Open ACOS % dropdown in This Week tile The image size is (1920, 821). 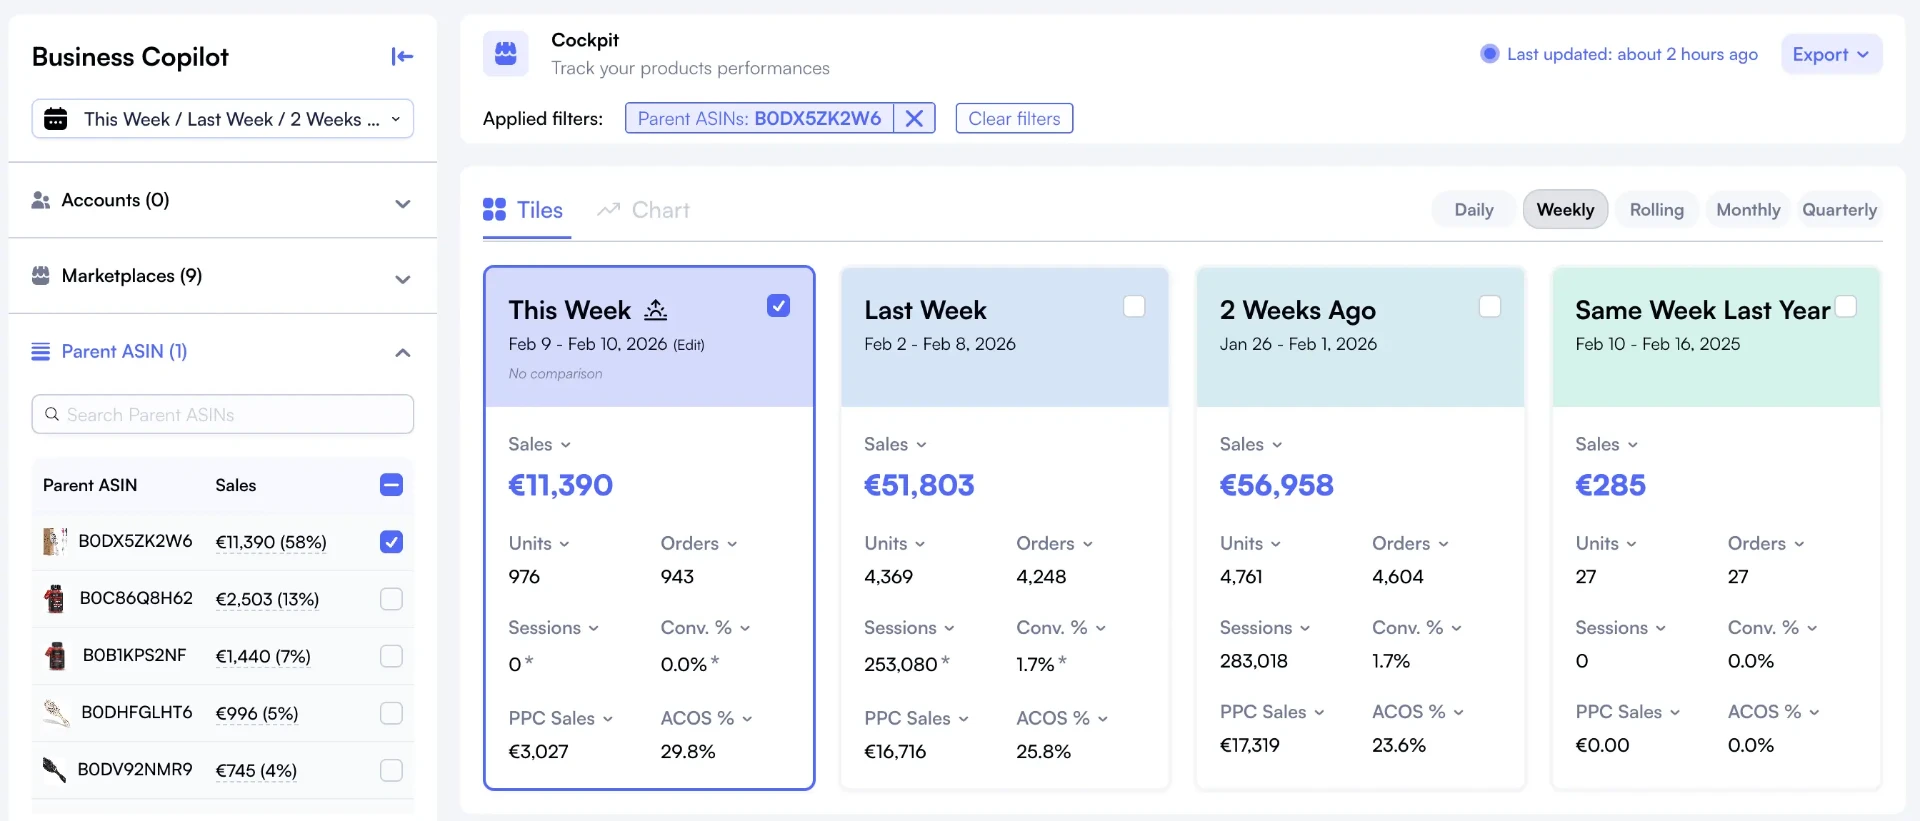tap(706, 718)
